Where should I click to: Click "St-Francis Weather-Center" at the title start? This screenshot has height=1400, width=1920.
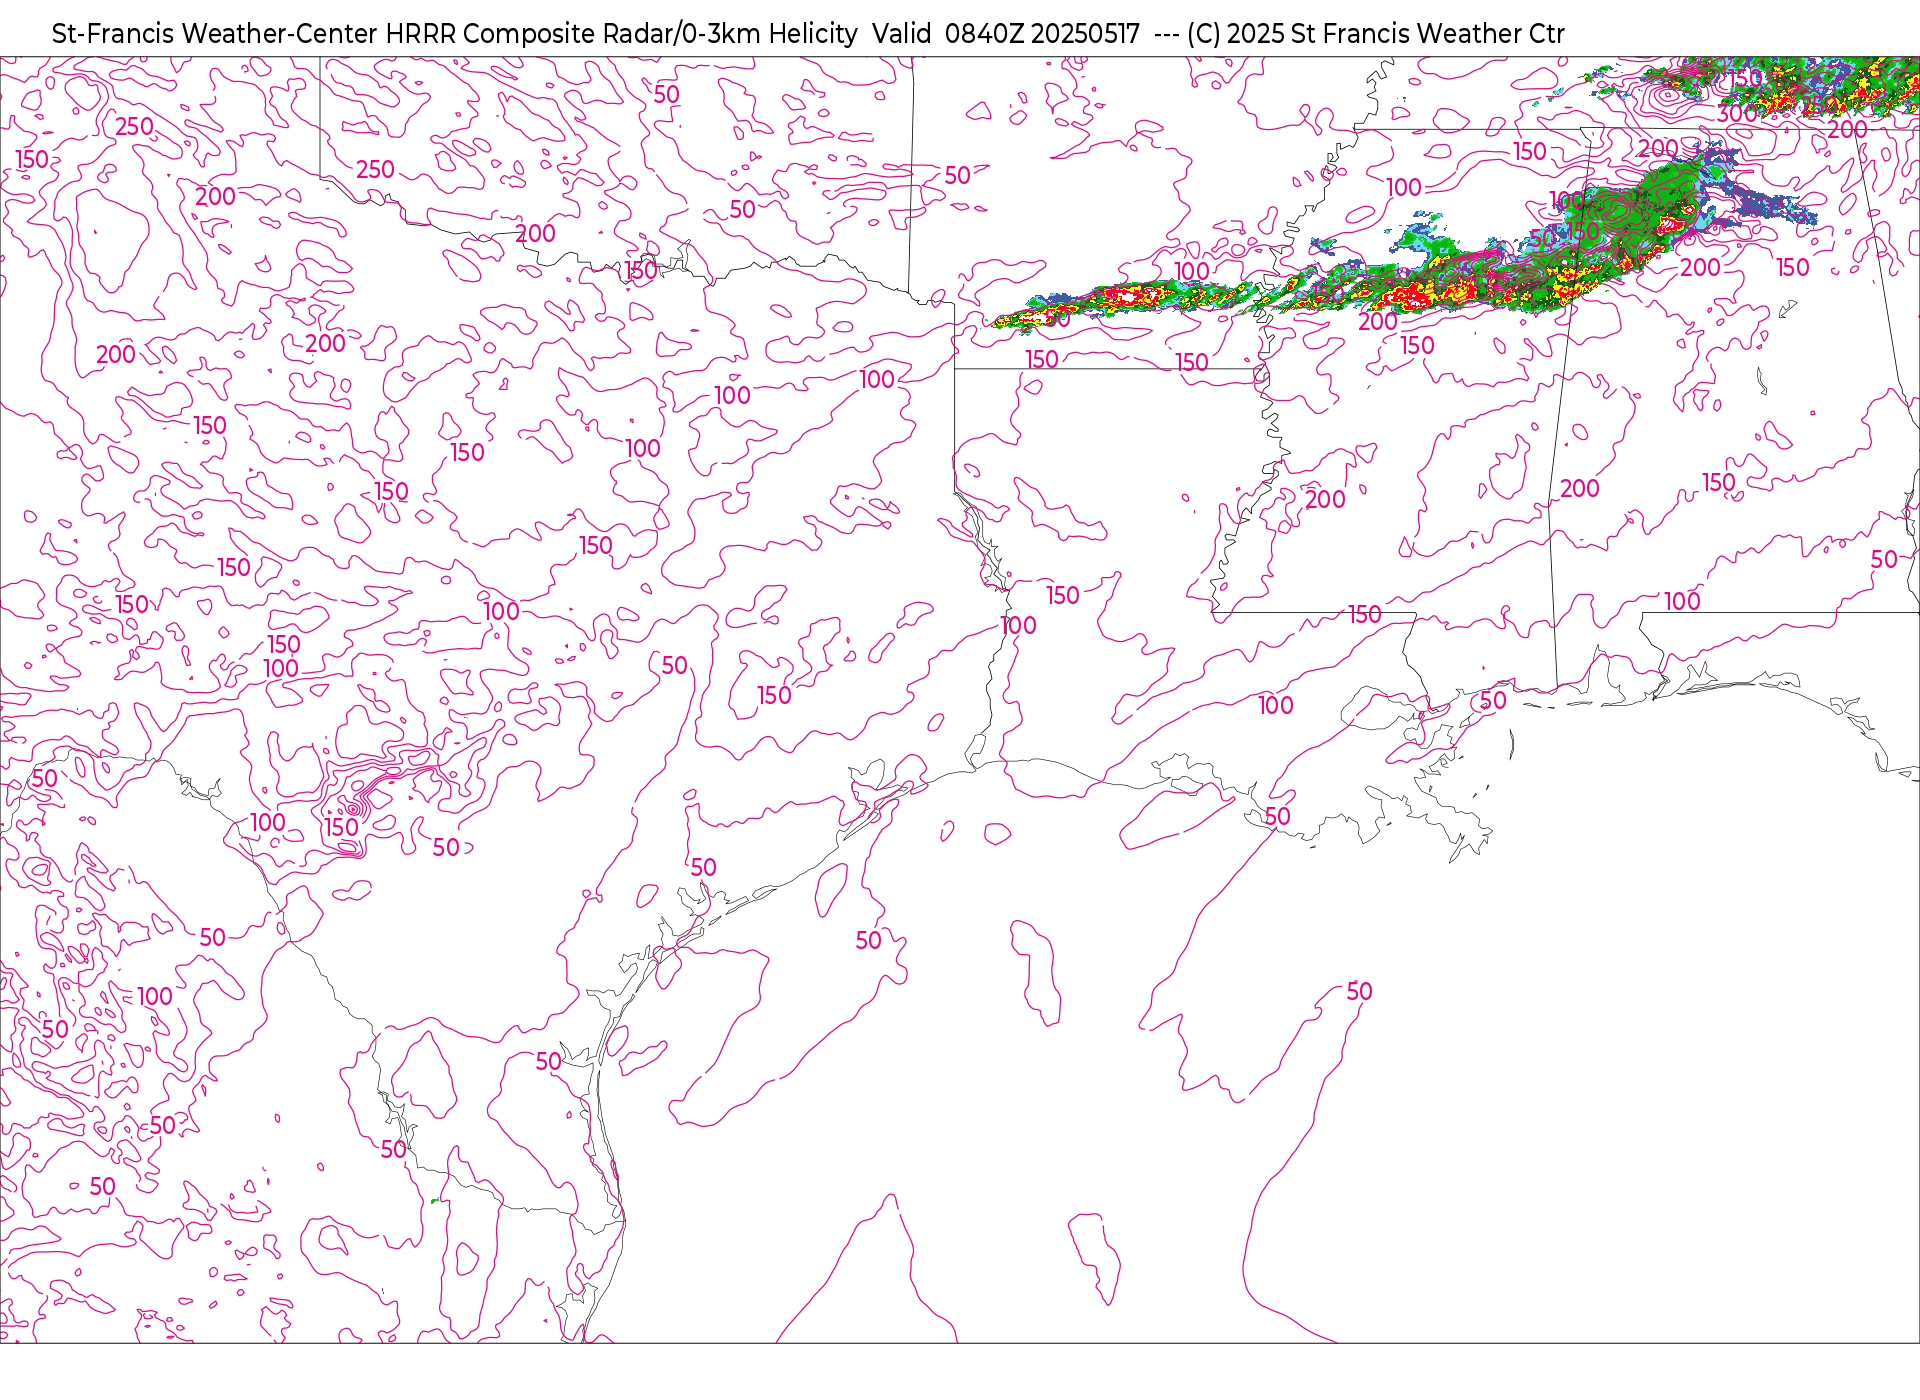click(x=215, y=34)
